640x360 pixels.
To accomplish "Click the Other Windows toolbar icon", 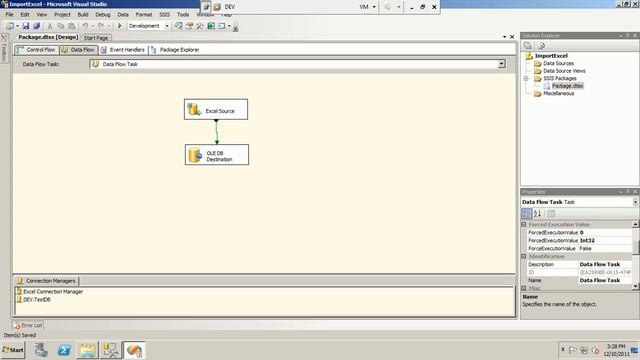I will point(222,26).
